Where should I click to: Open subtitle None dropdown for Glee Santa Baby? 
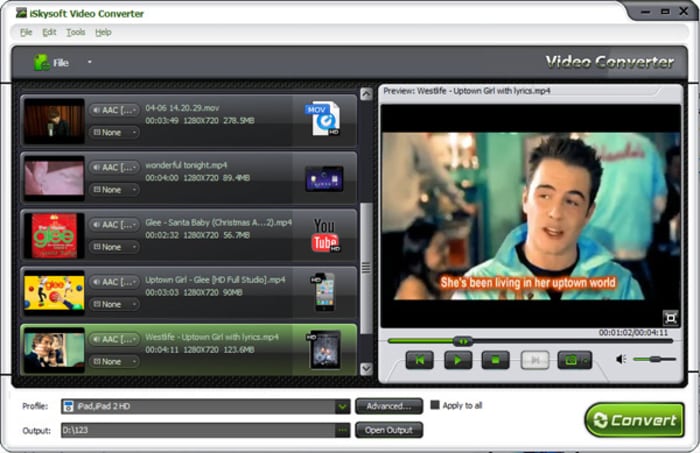(115, 246)
